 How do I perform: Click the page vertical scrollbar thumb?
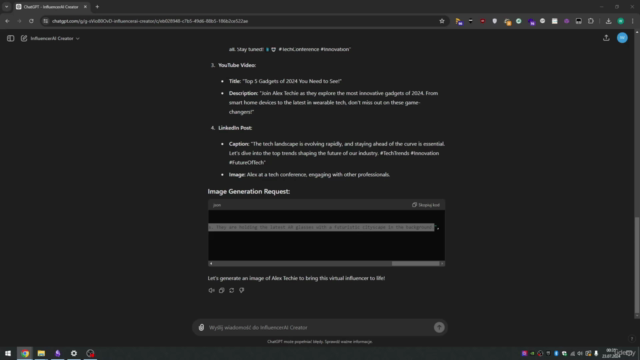[x=637, y=265]
